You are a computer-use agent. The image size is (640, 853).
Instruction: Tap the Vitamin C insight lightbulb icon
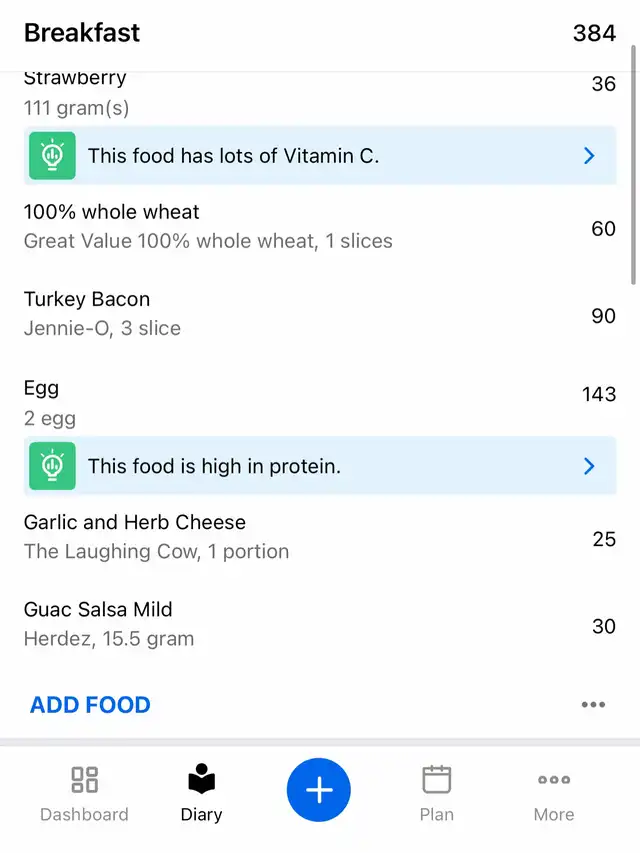coord(52,156)
